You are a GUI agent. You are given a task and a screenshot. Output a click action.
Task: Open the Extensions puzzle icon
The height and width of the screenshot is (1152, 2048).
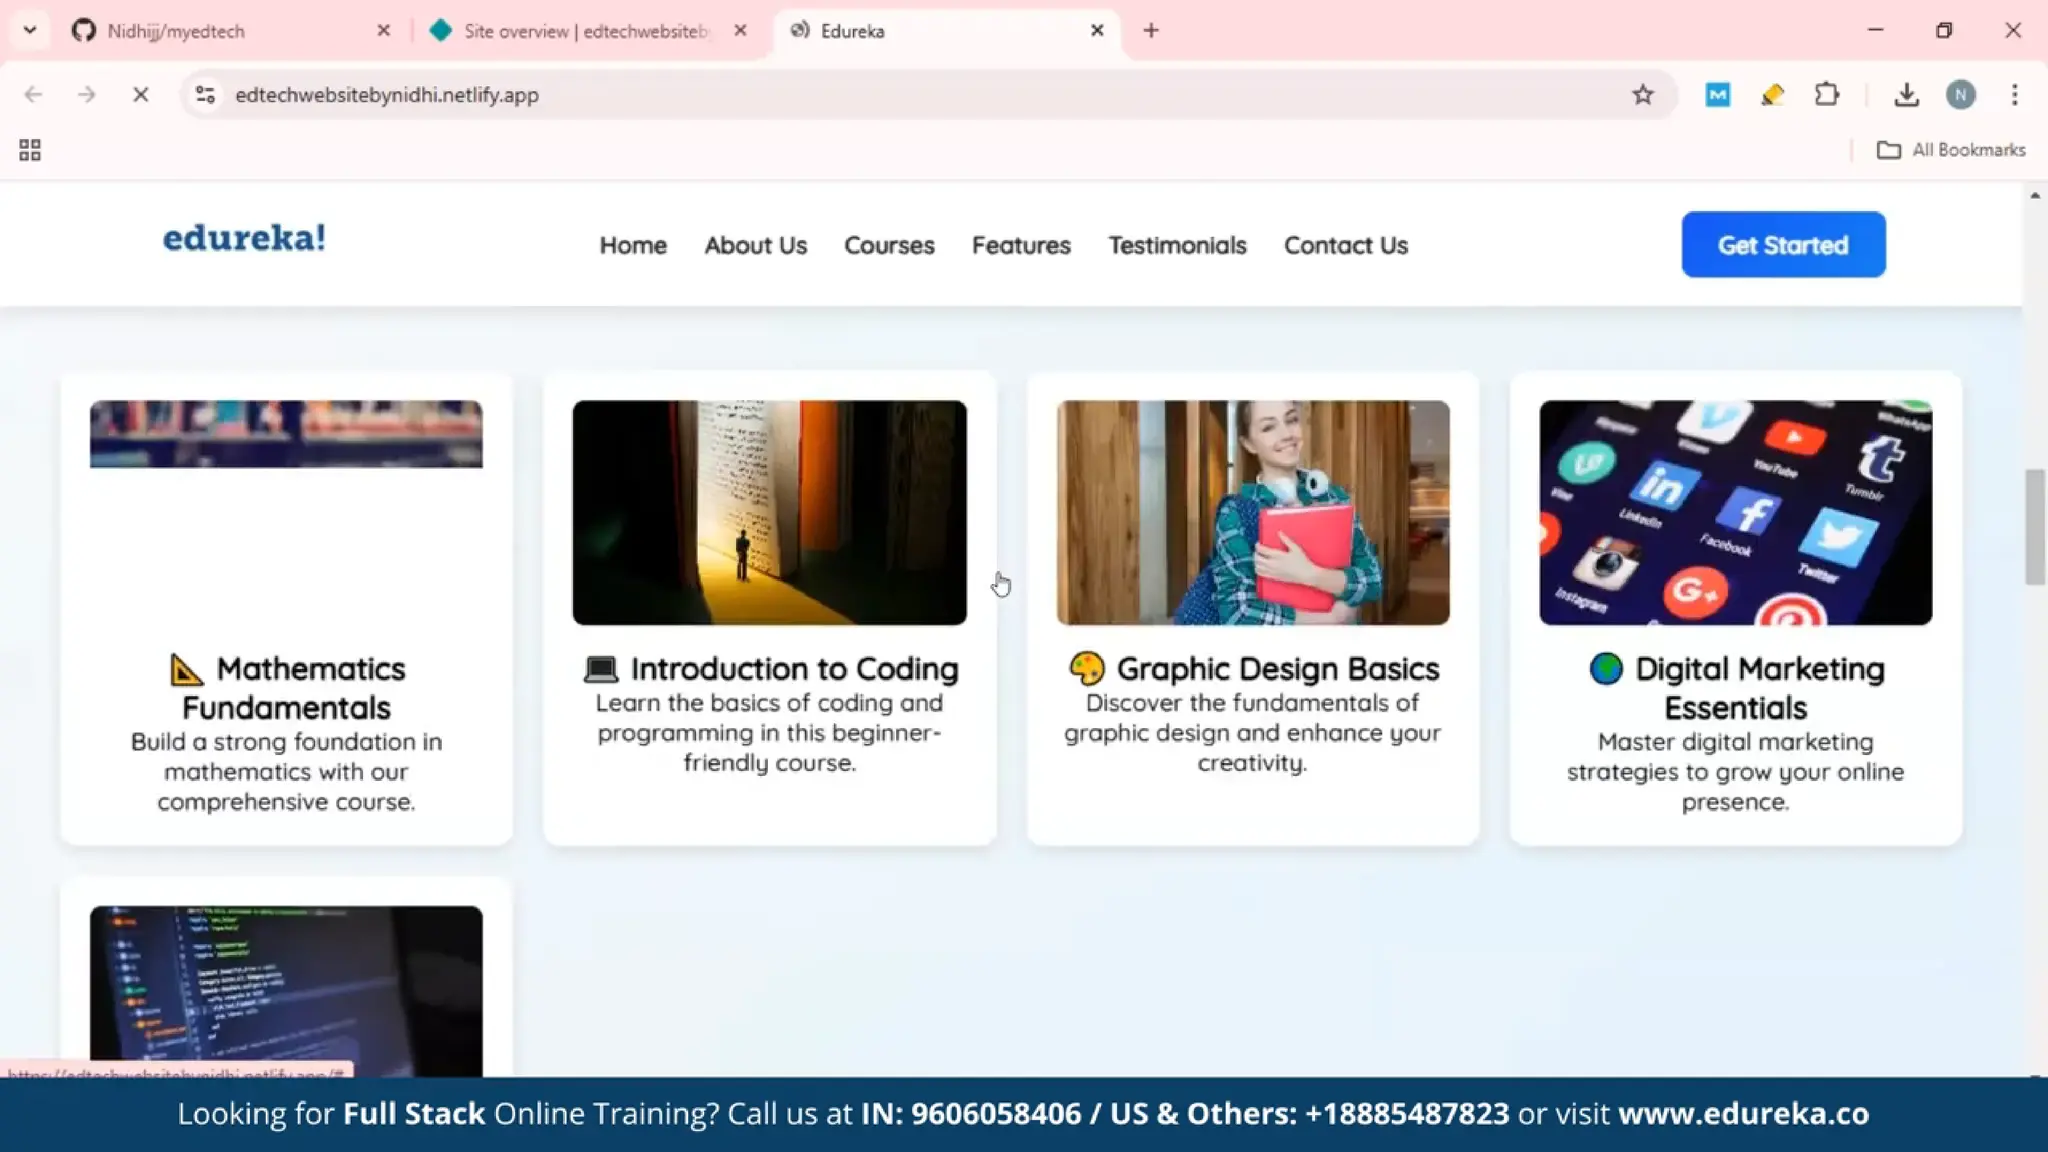click(x=1827, y=94)
